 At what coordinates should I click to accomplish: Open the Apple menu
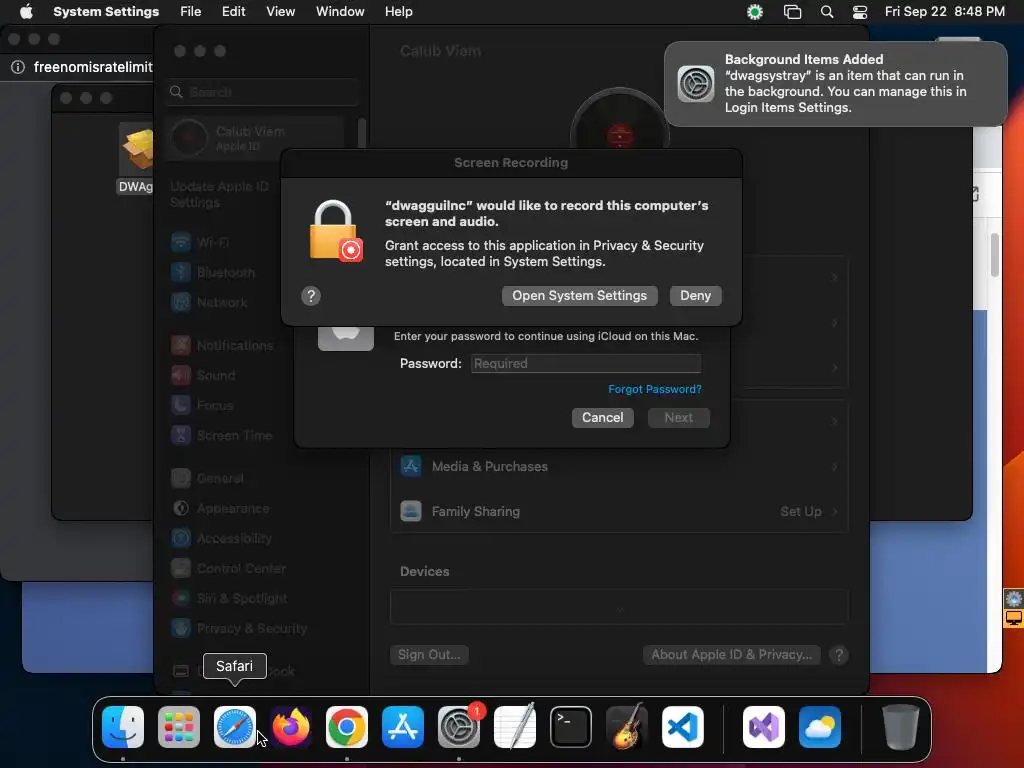pyautogui.click(x=26, y=12)
